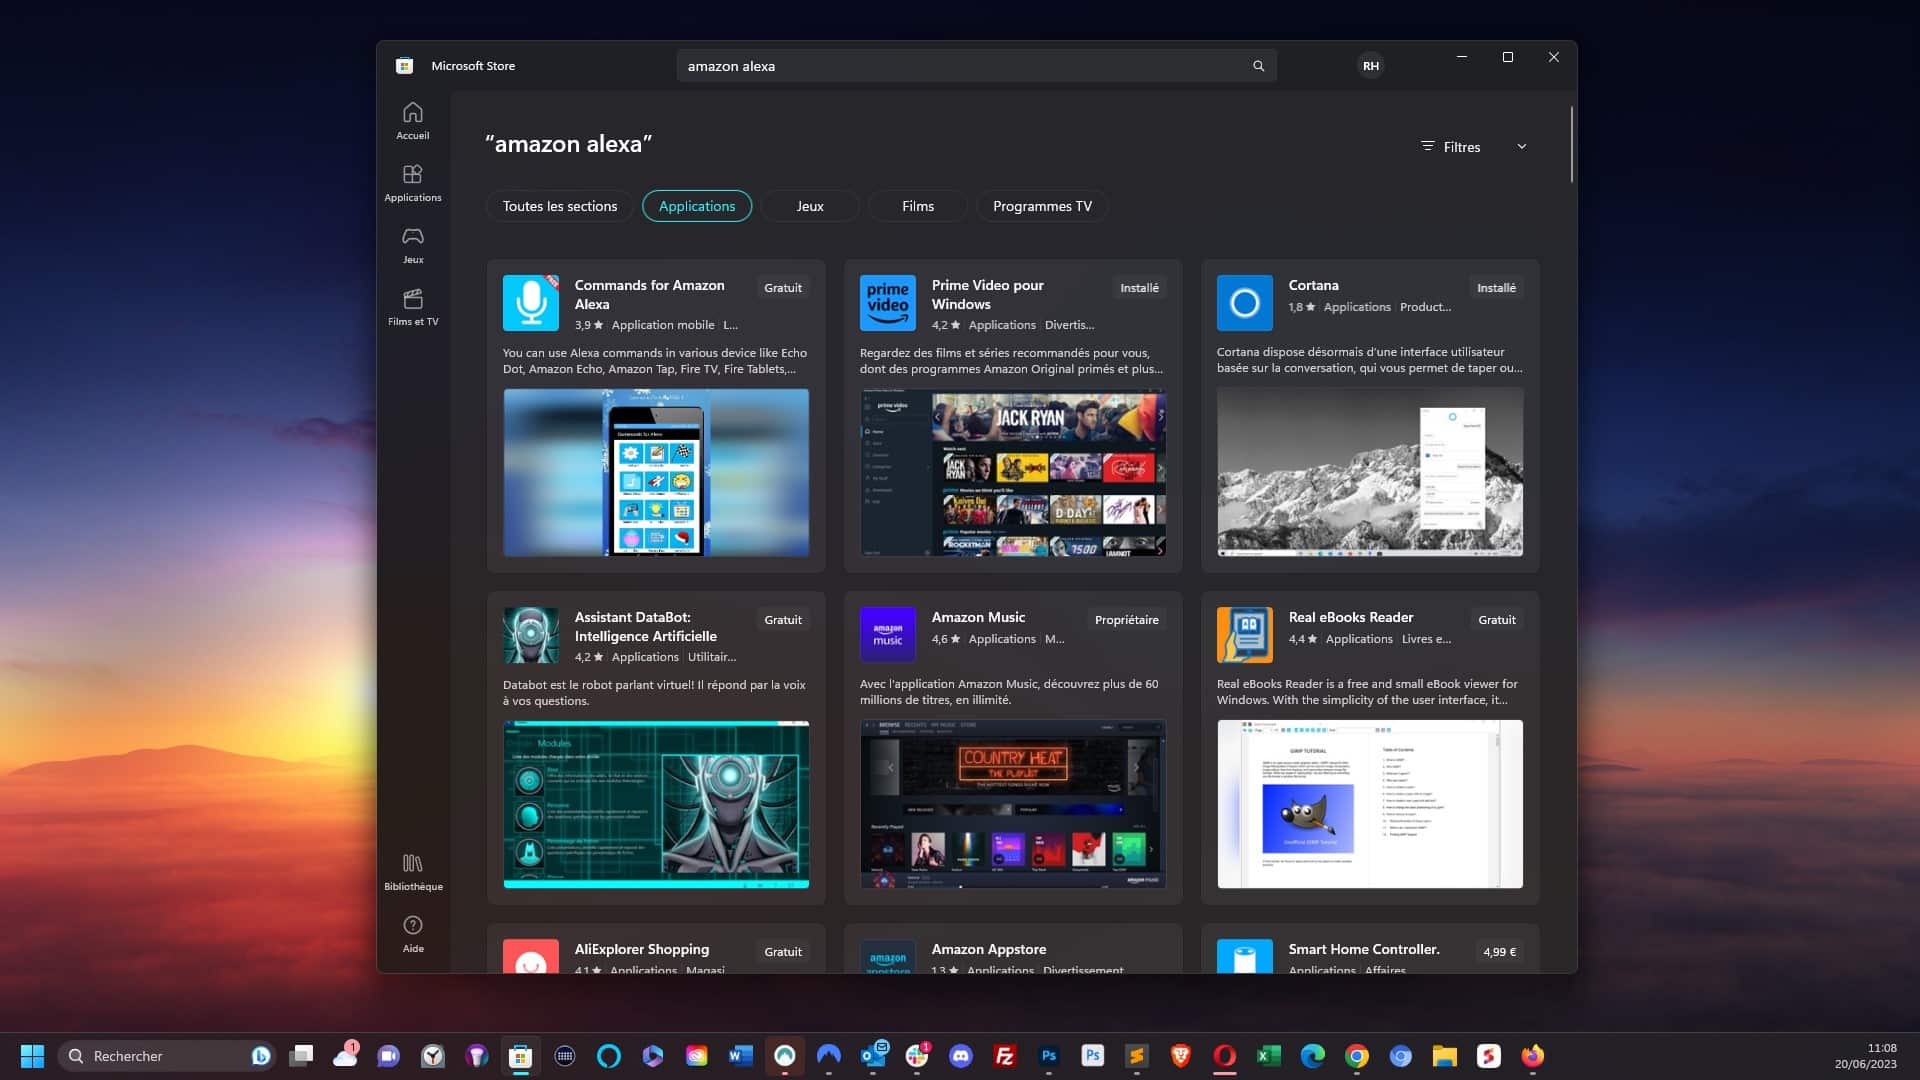Viewport: 1920px width, 1080px height.
Task: Click the results vertical scrollbar
Action: coord(1571,145)
